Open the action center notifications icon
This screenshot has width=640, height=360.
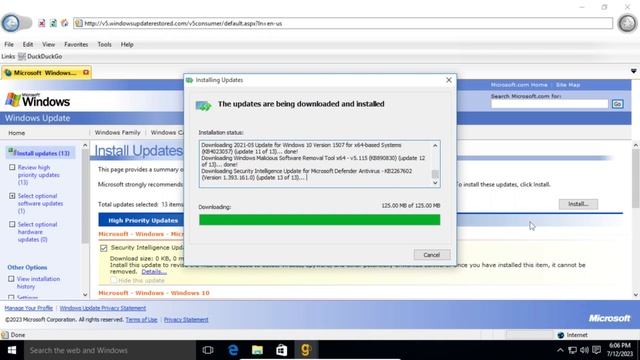pos(597,350)
